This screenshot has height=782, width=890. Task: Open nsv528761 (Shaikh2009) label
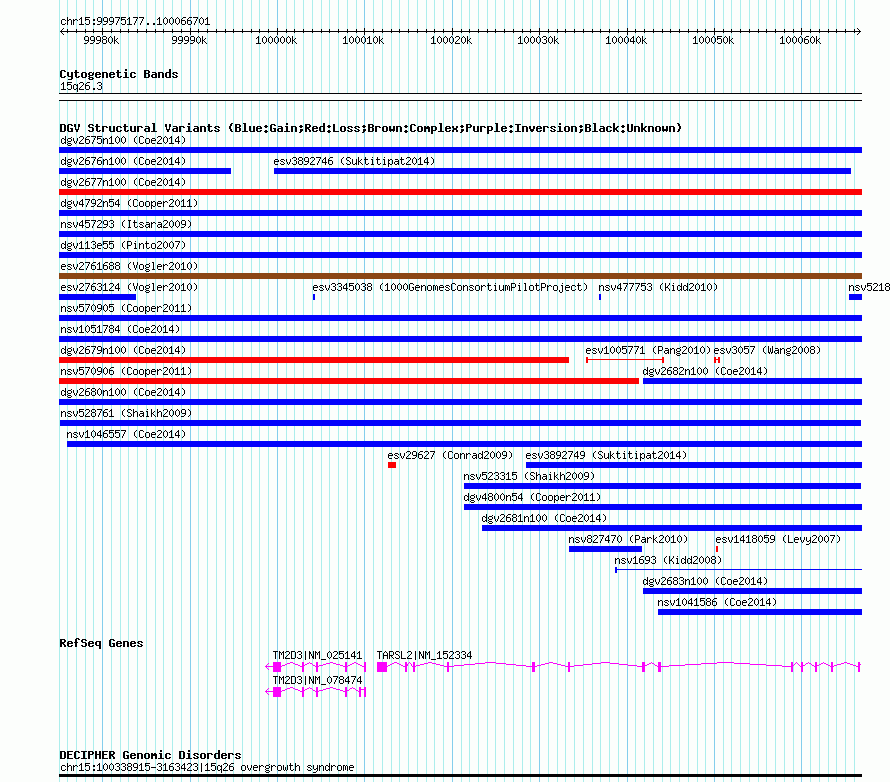[126, 413]
